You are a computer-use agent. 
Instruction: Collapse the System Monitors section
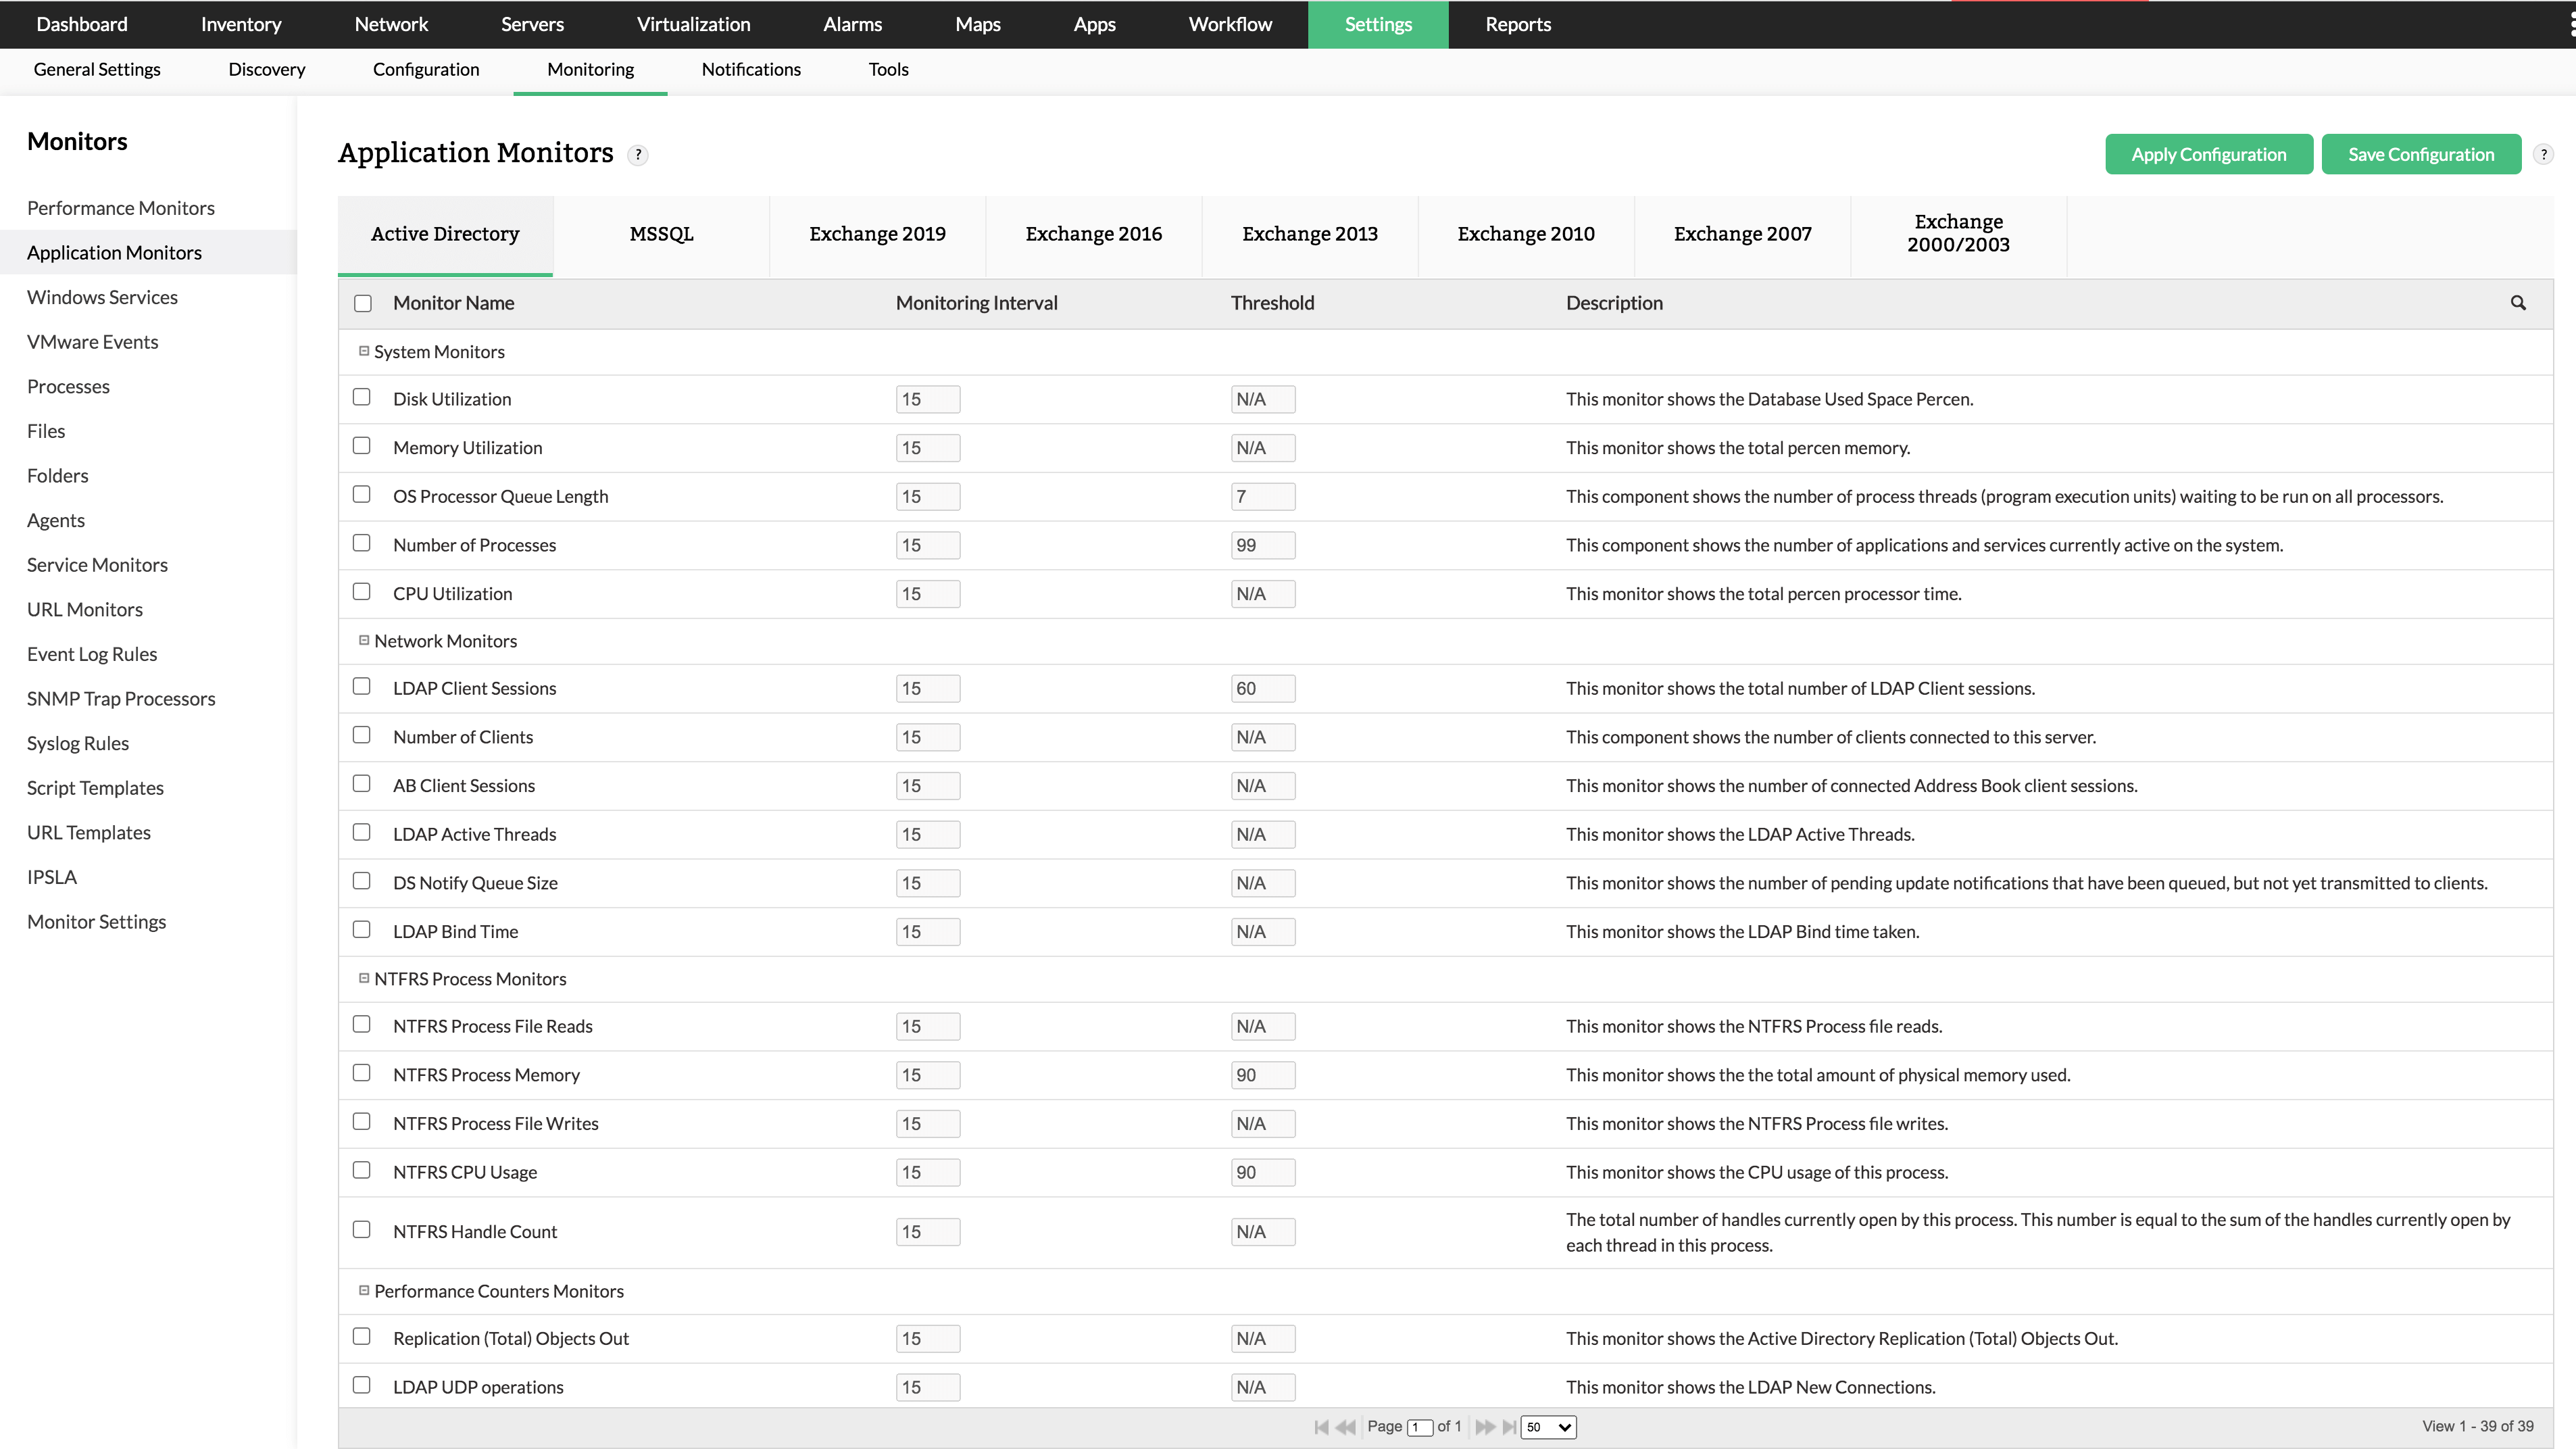tap(363, 350)
